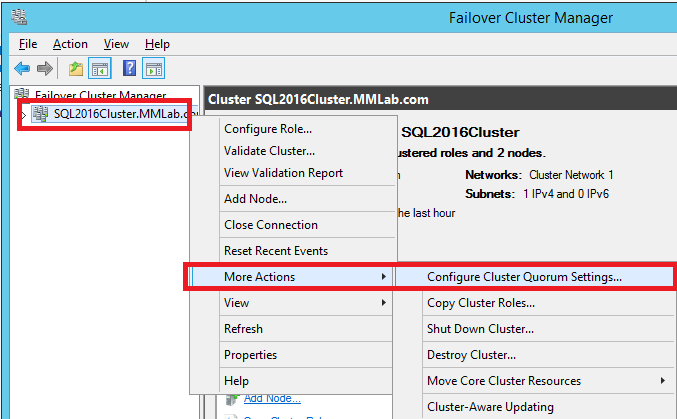Click the SQL2016Cluster node icon in tree
677x419 pixels.
click(x=40, y=114)
